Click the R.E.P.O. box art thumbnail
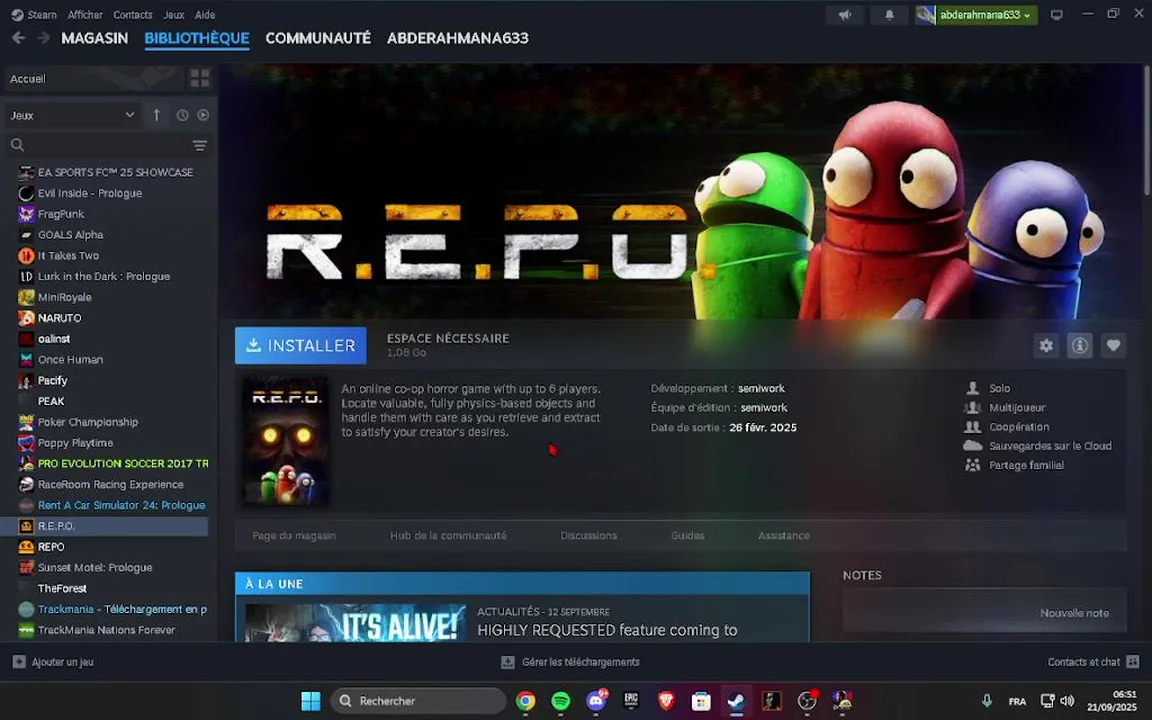Screen dimensions: 1152x720 pyautogui.click(x=286, y=441)
